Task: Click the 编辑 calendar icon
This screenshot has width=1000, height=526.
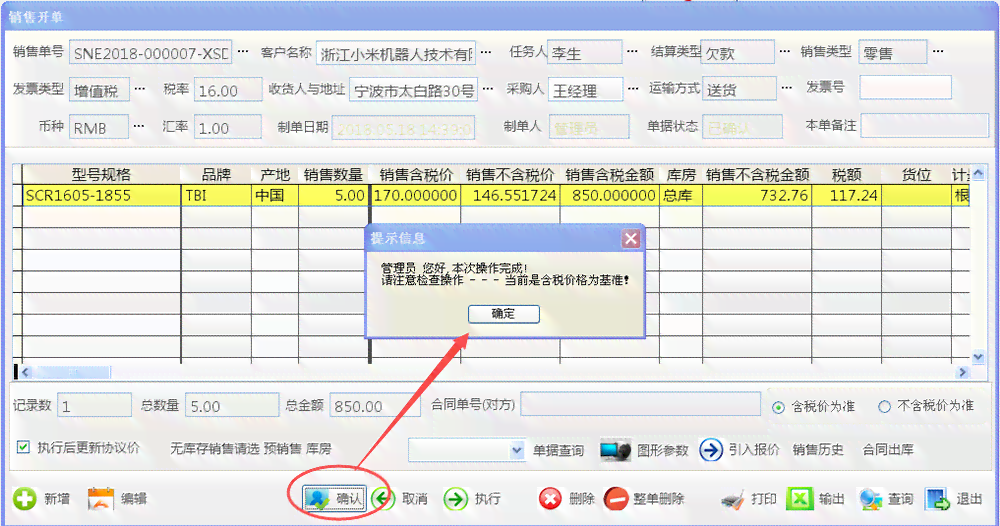Action: 101,499
